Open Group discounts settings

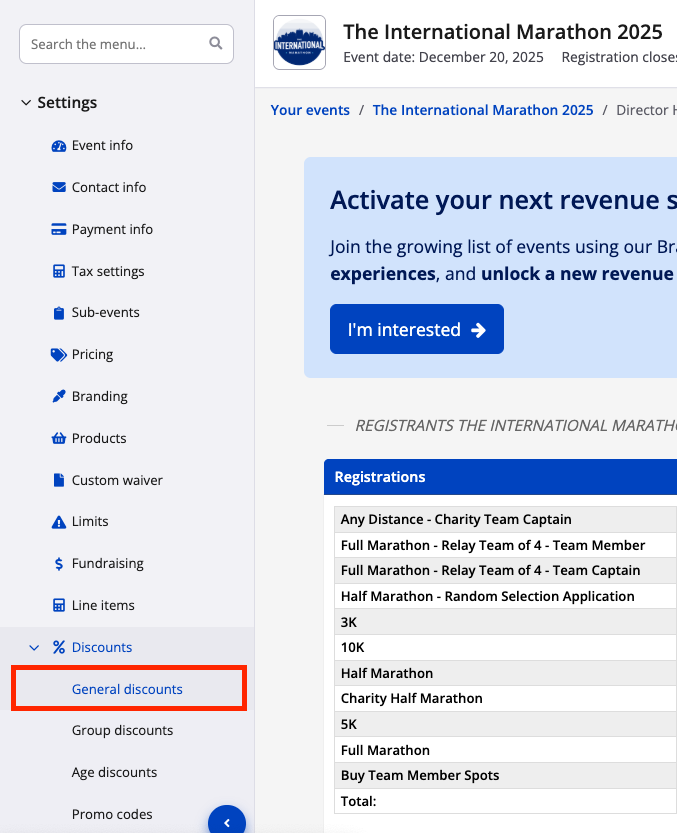coord(122,731)
